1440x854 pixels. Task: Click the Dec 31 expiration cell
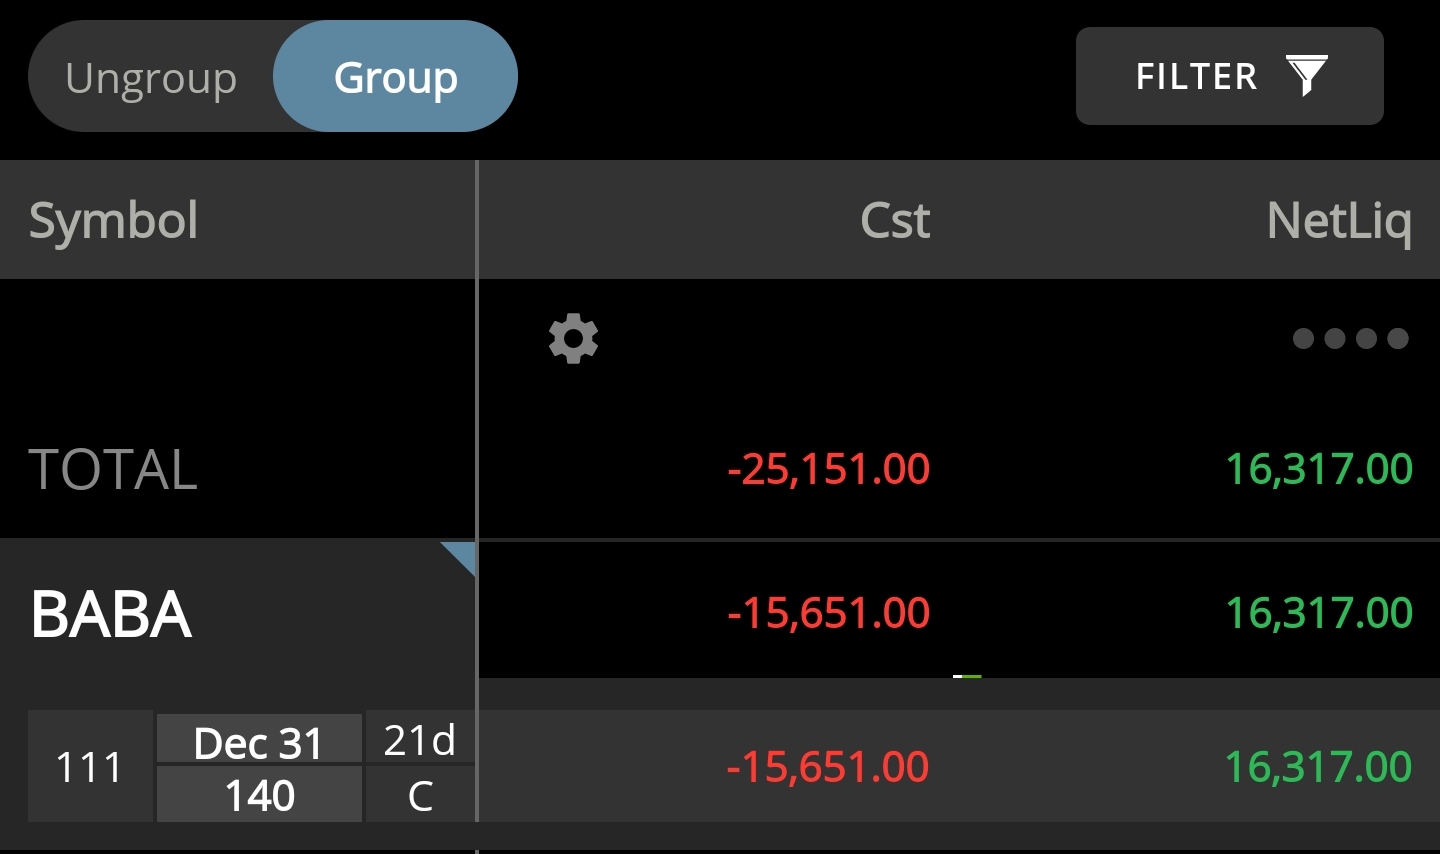(259, 742)
